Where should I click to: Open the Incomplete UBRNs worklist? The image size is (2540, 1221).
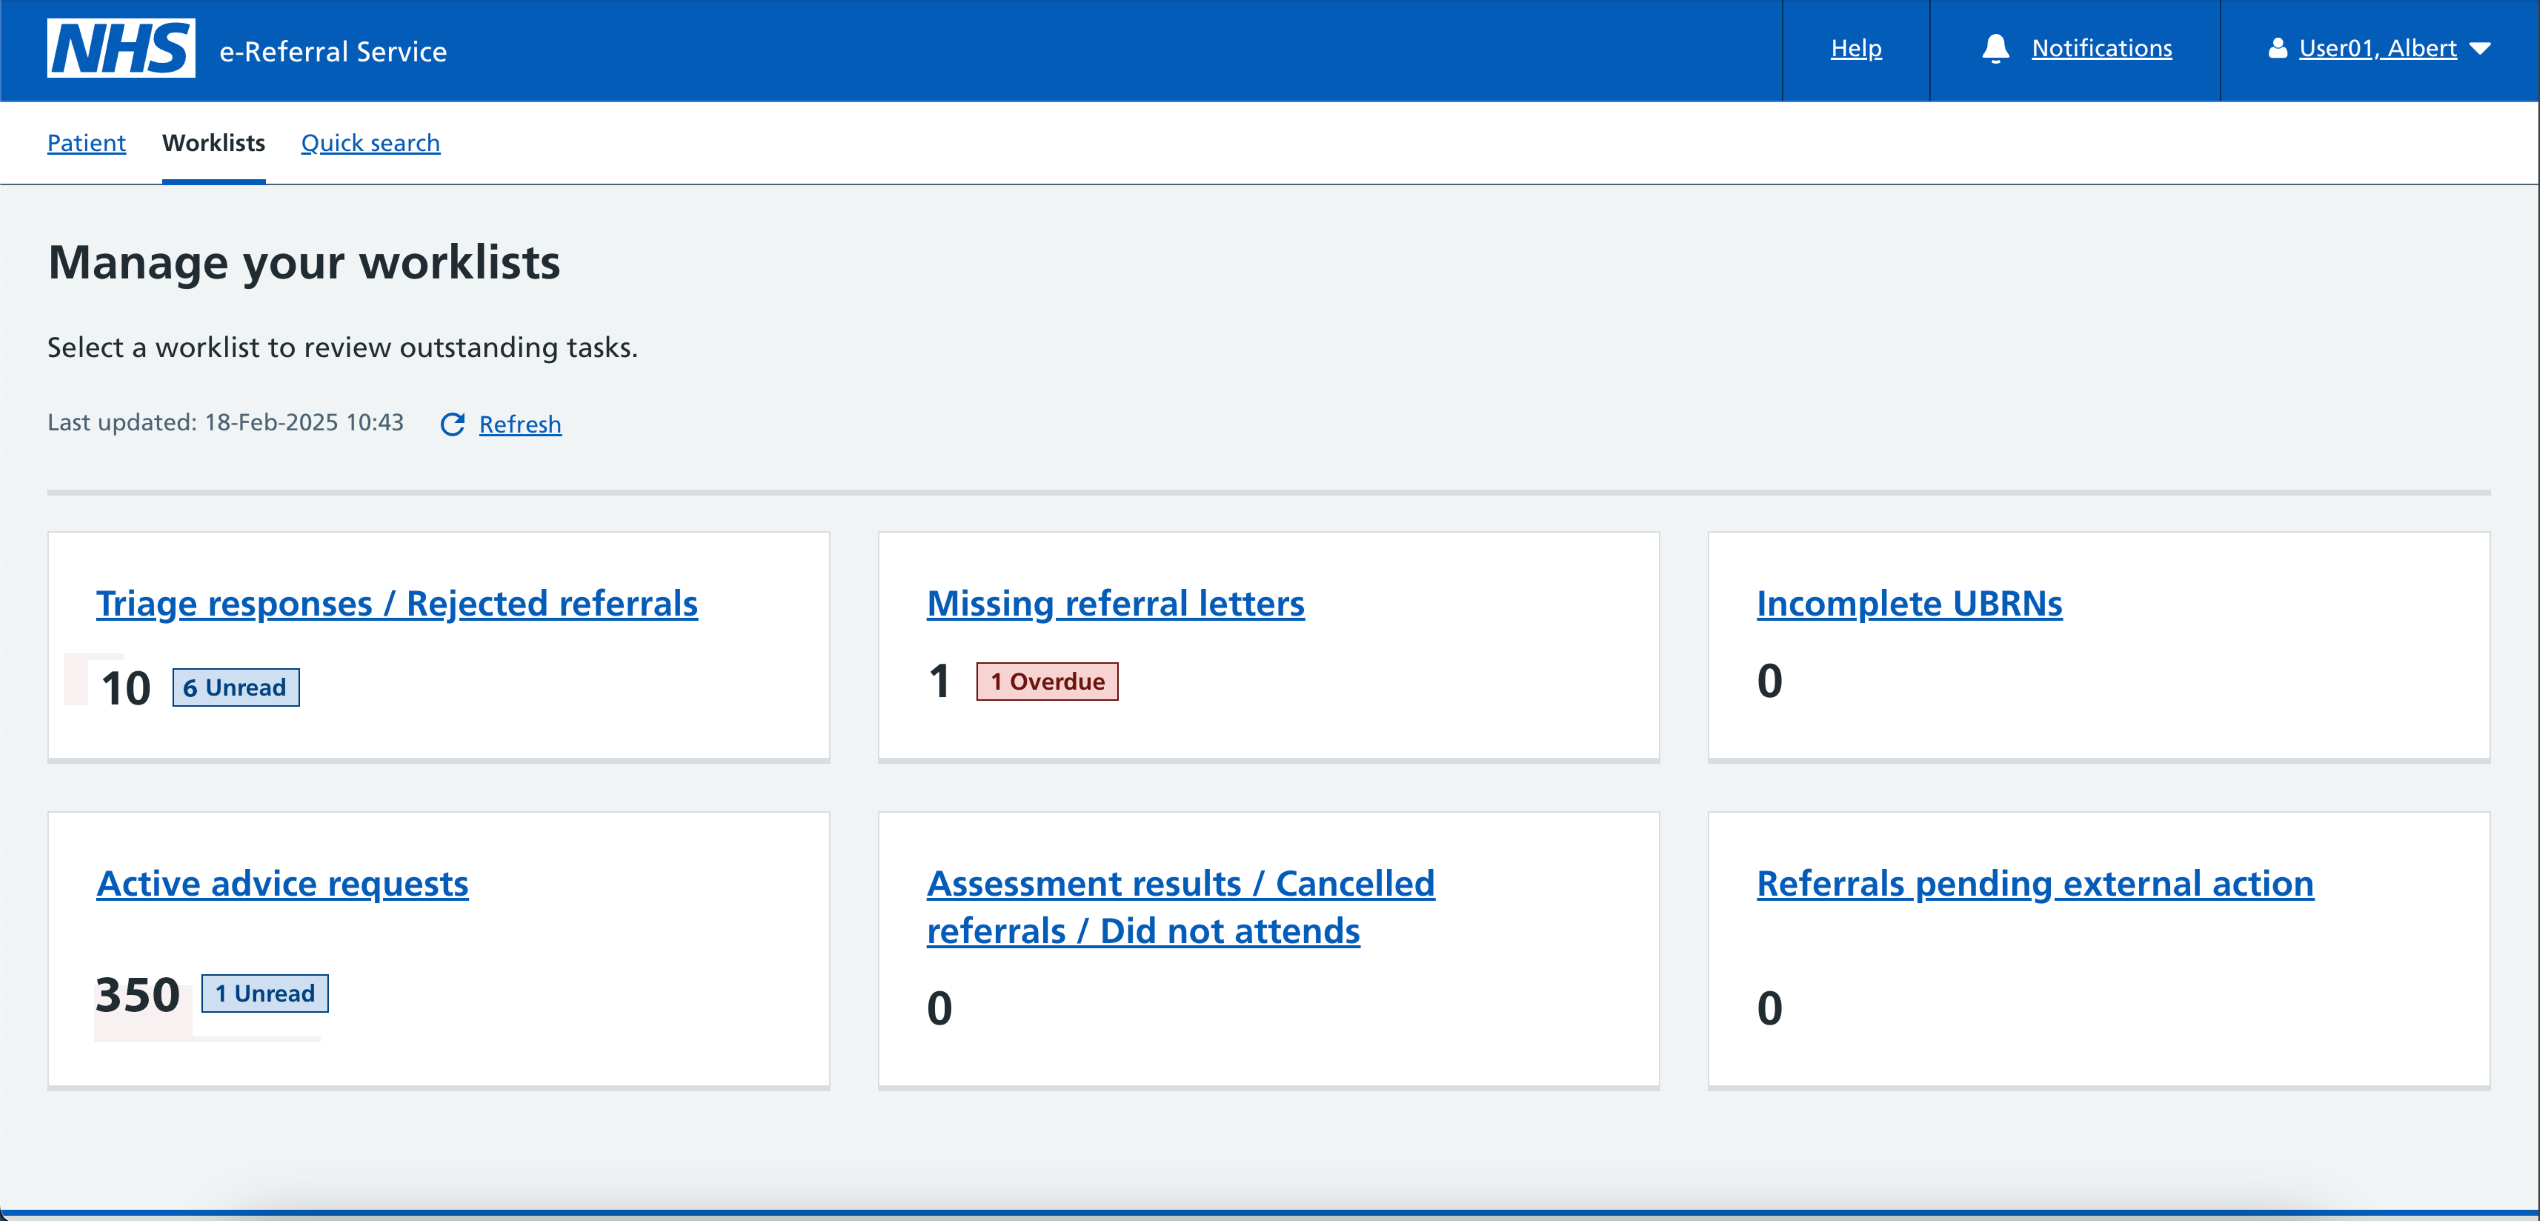(x=1909, y=603)
